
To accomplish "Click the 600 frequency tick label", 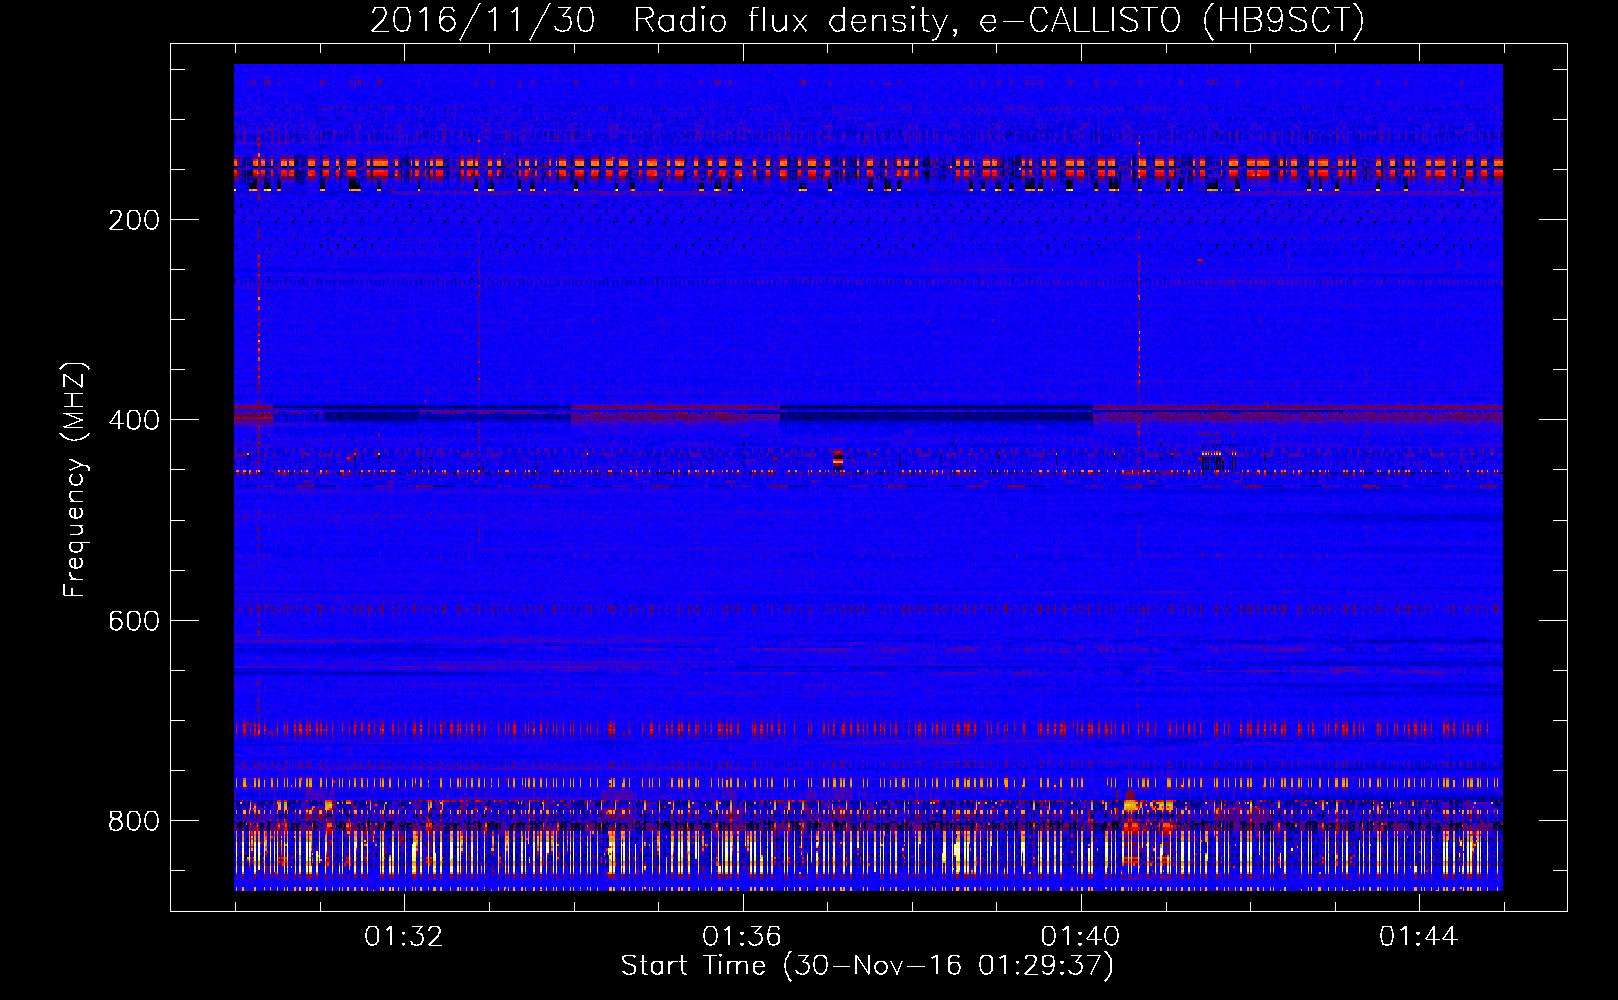I will click(x=134, y=621).
